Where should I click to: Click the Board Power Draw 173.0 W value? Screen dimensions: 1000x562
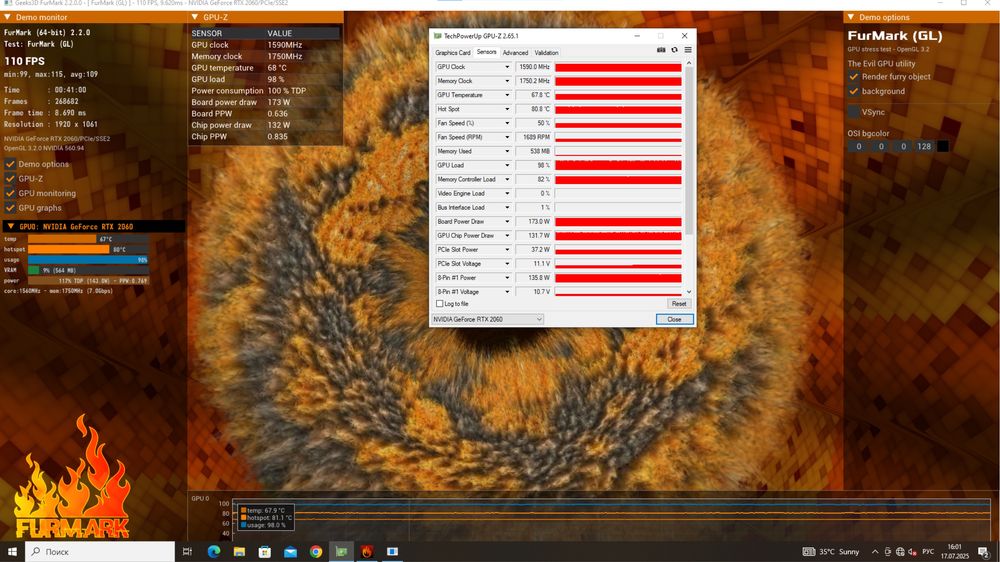533,221
